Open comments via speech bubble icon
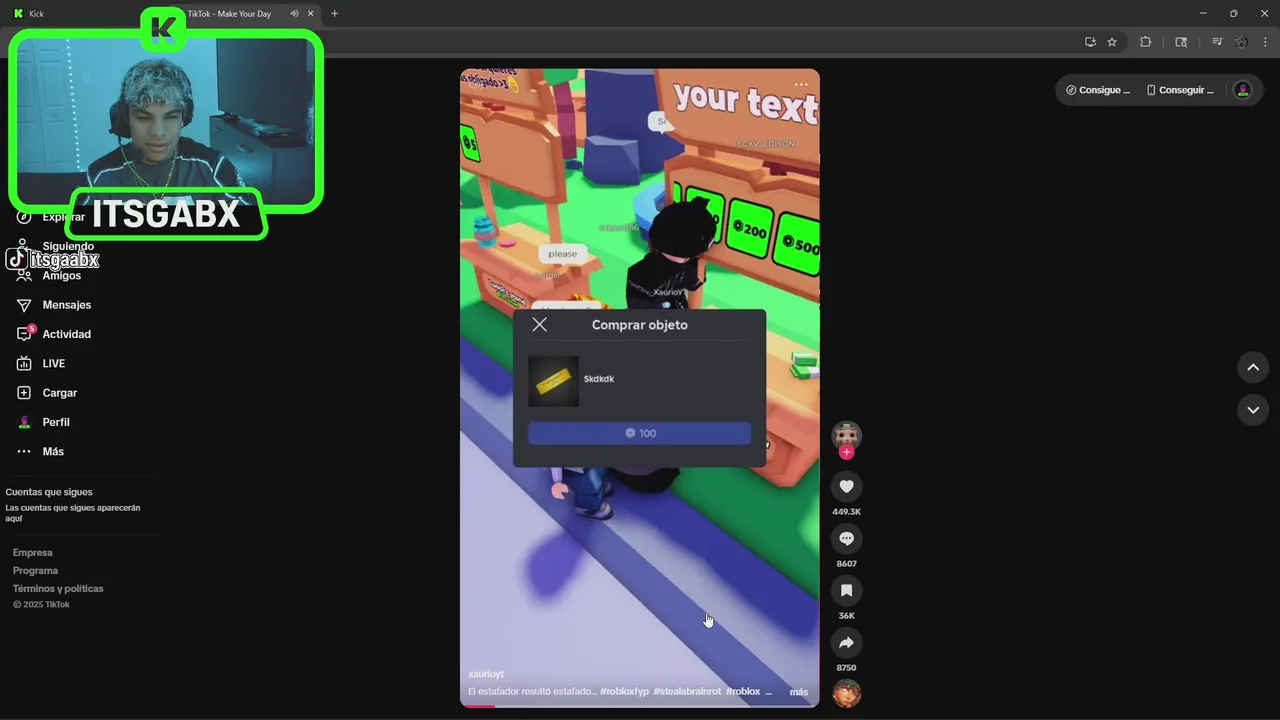The image size is (1280, 720). (846, 538)
